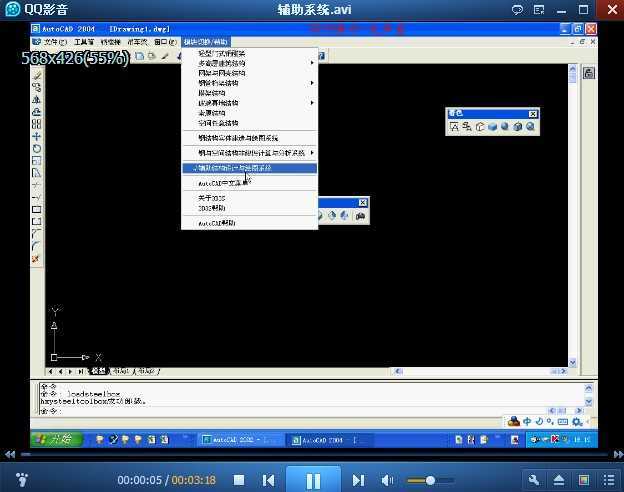Open the 工具箱 menu
The height and width of the screenshot is (492, 624).
[x=84, y=42]
